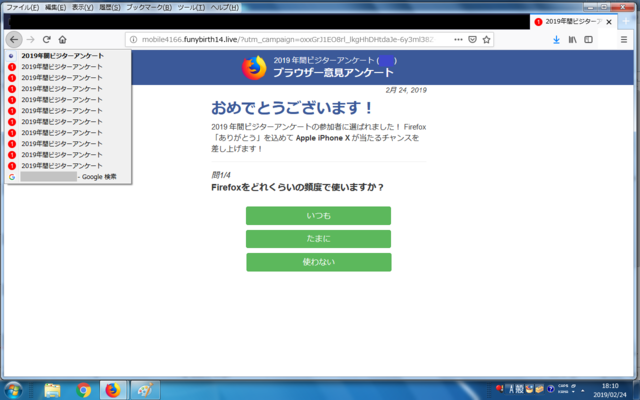Open the ヘルプ menu
The height and width of the screenshot is (400, 640).
click(224, 7)
